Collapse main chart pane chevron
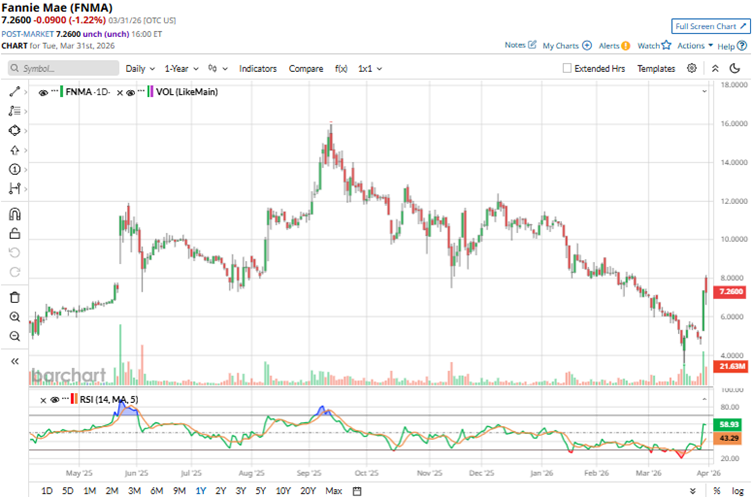The height and width of the screenshot is (497, 752). 705,91
